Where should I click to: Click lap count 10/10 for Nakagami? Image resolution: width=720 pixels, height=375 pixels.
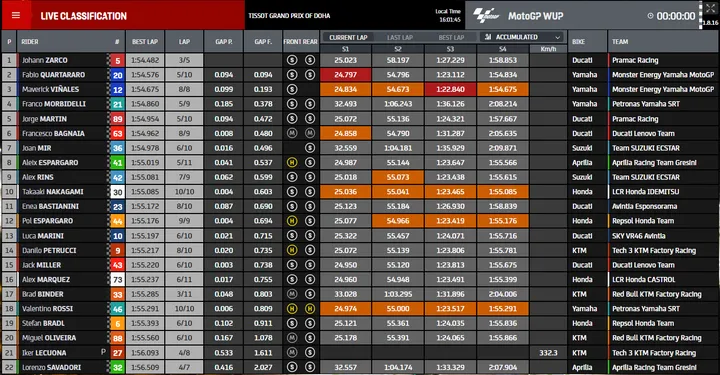[184, 192]
